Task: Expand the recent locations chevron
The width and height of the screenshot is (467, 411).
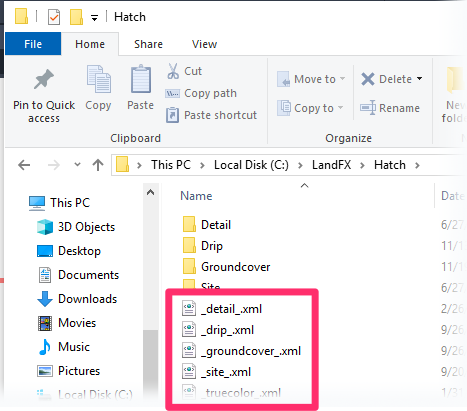Action: 77,164
